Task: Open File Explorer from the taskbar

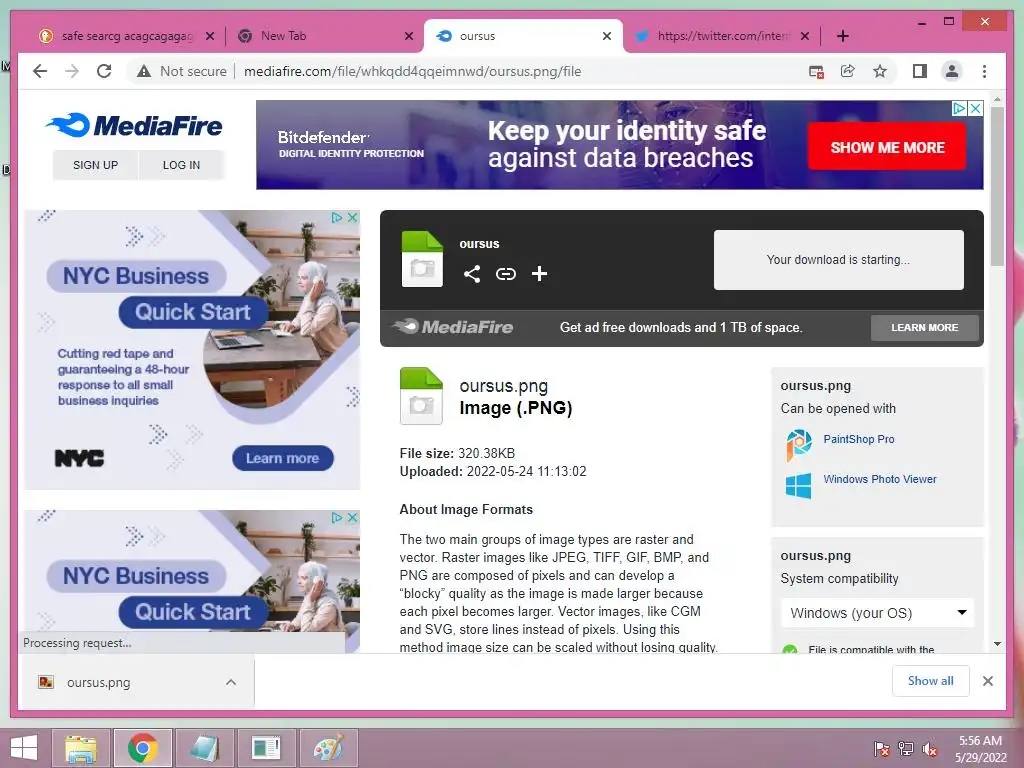Action: pyautogui.click(x=81, y=748)
